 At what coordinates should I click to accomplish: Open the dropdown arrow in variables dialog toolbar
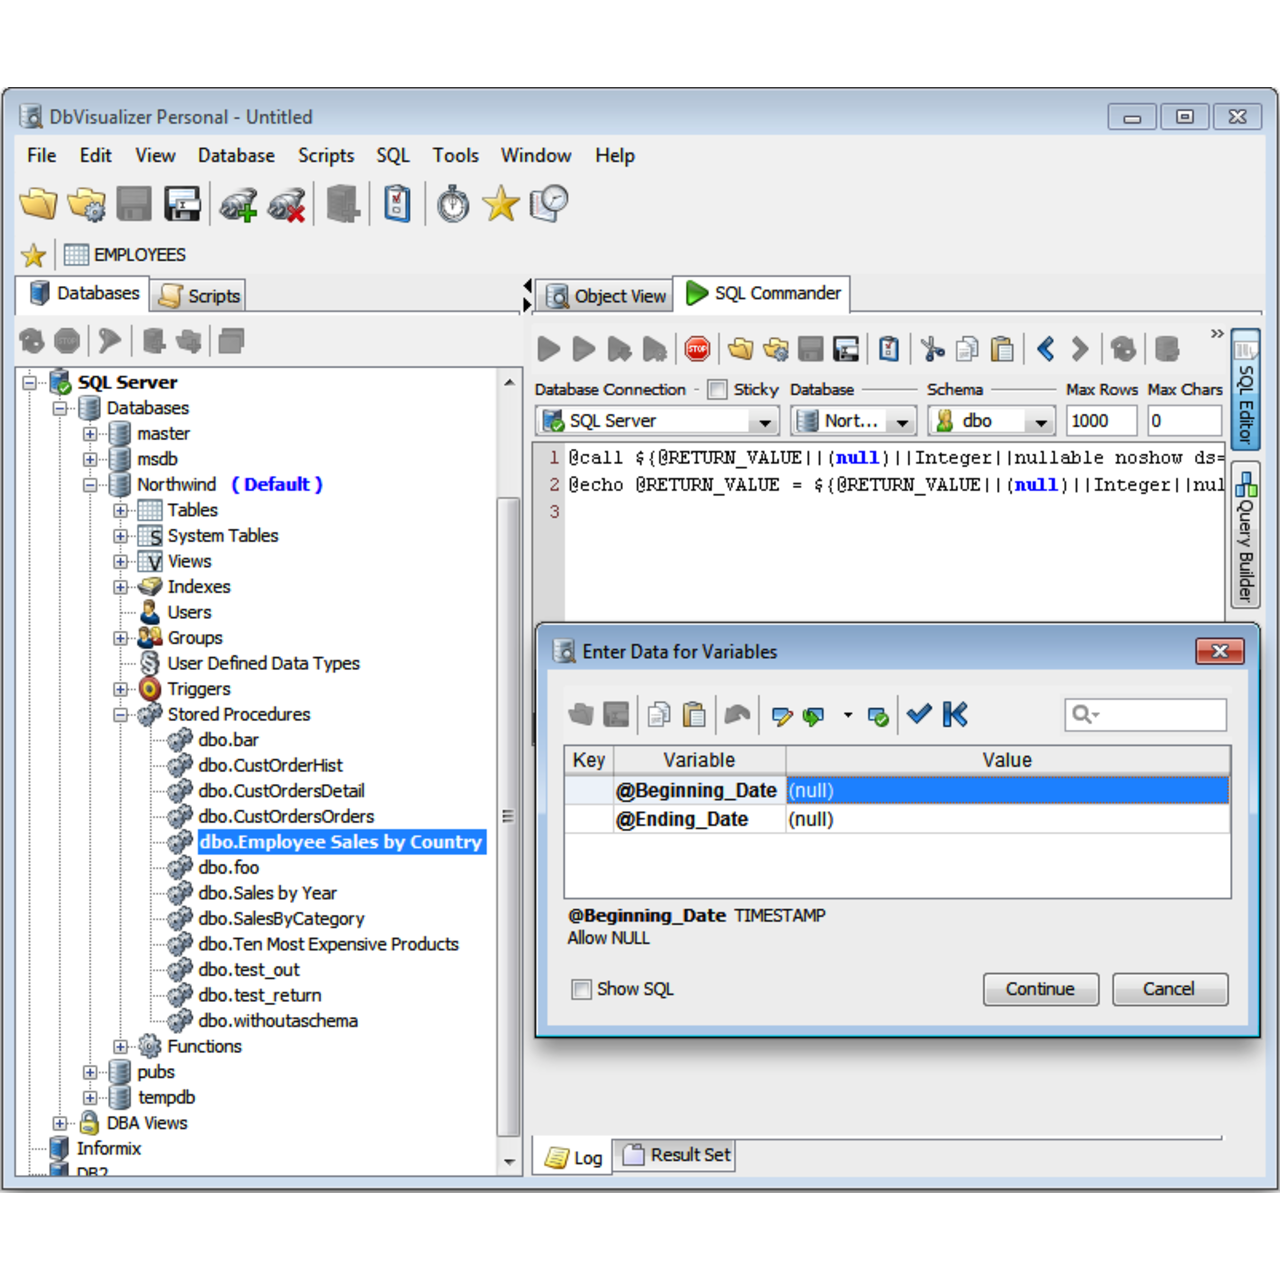tap(848, 716)
